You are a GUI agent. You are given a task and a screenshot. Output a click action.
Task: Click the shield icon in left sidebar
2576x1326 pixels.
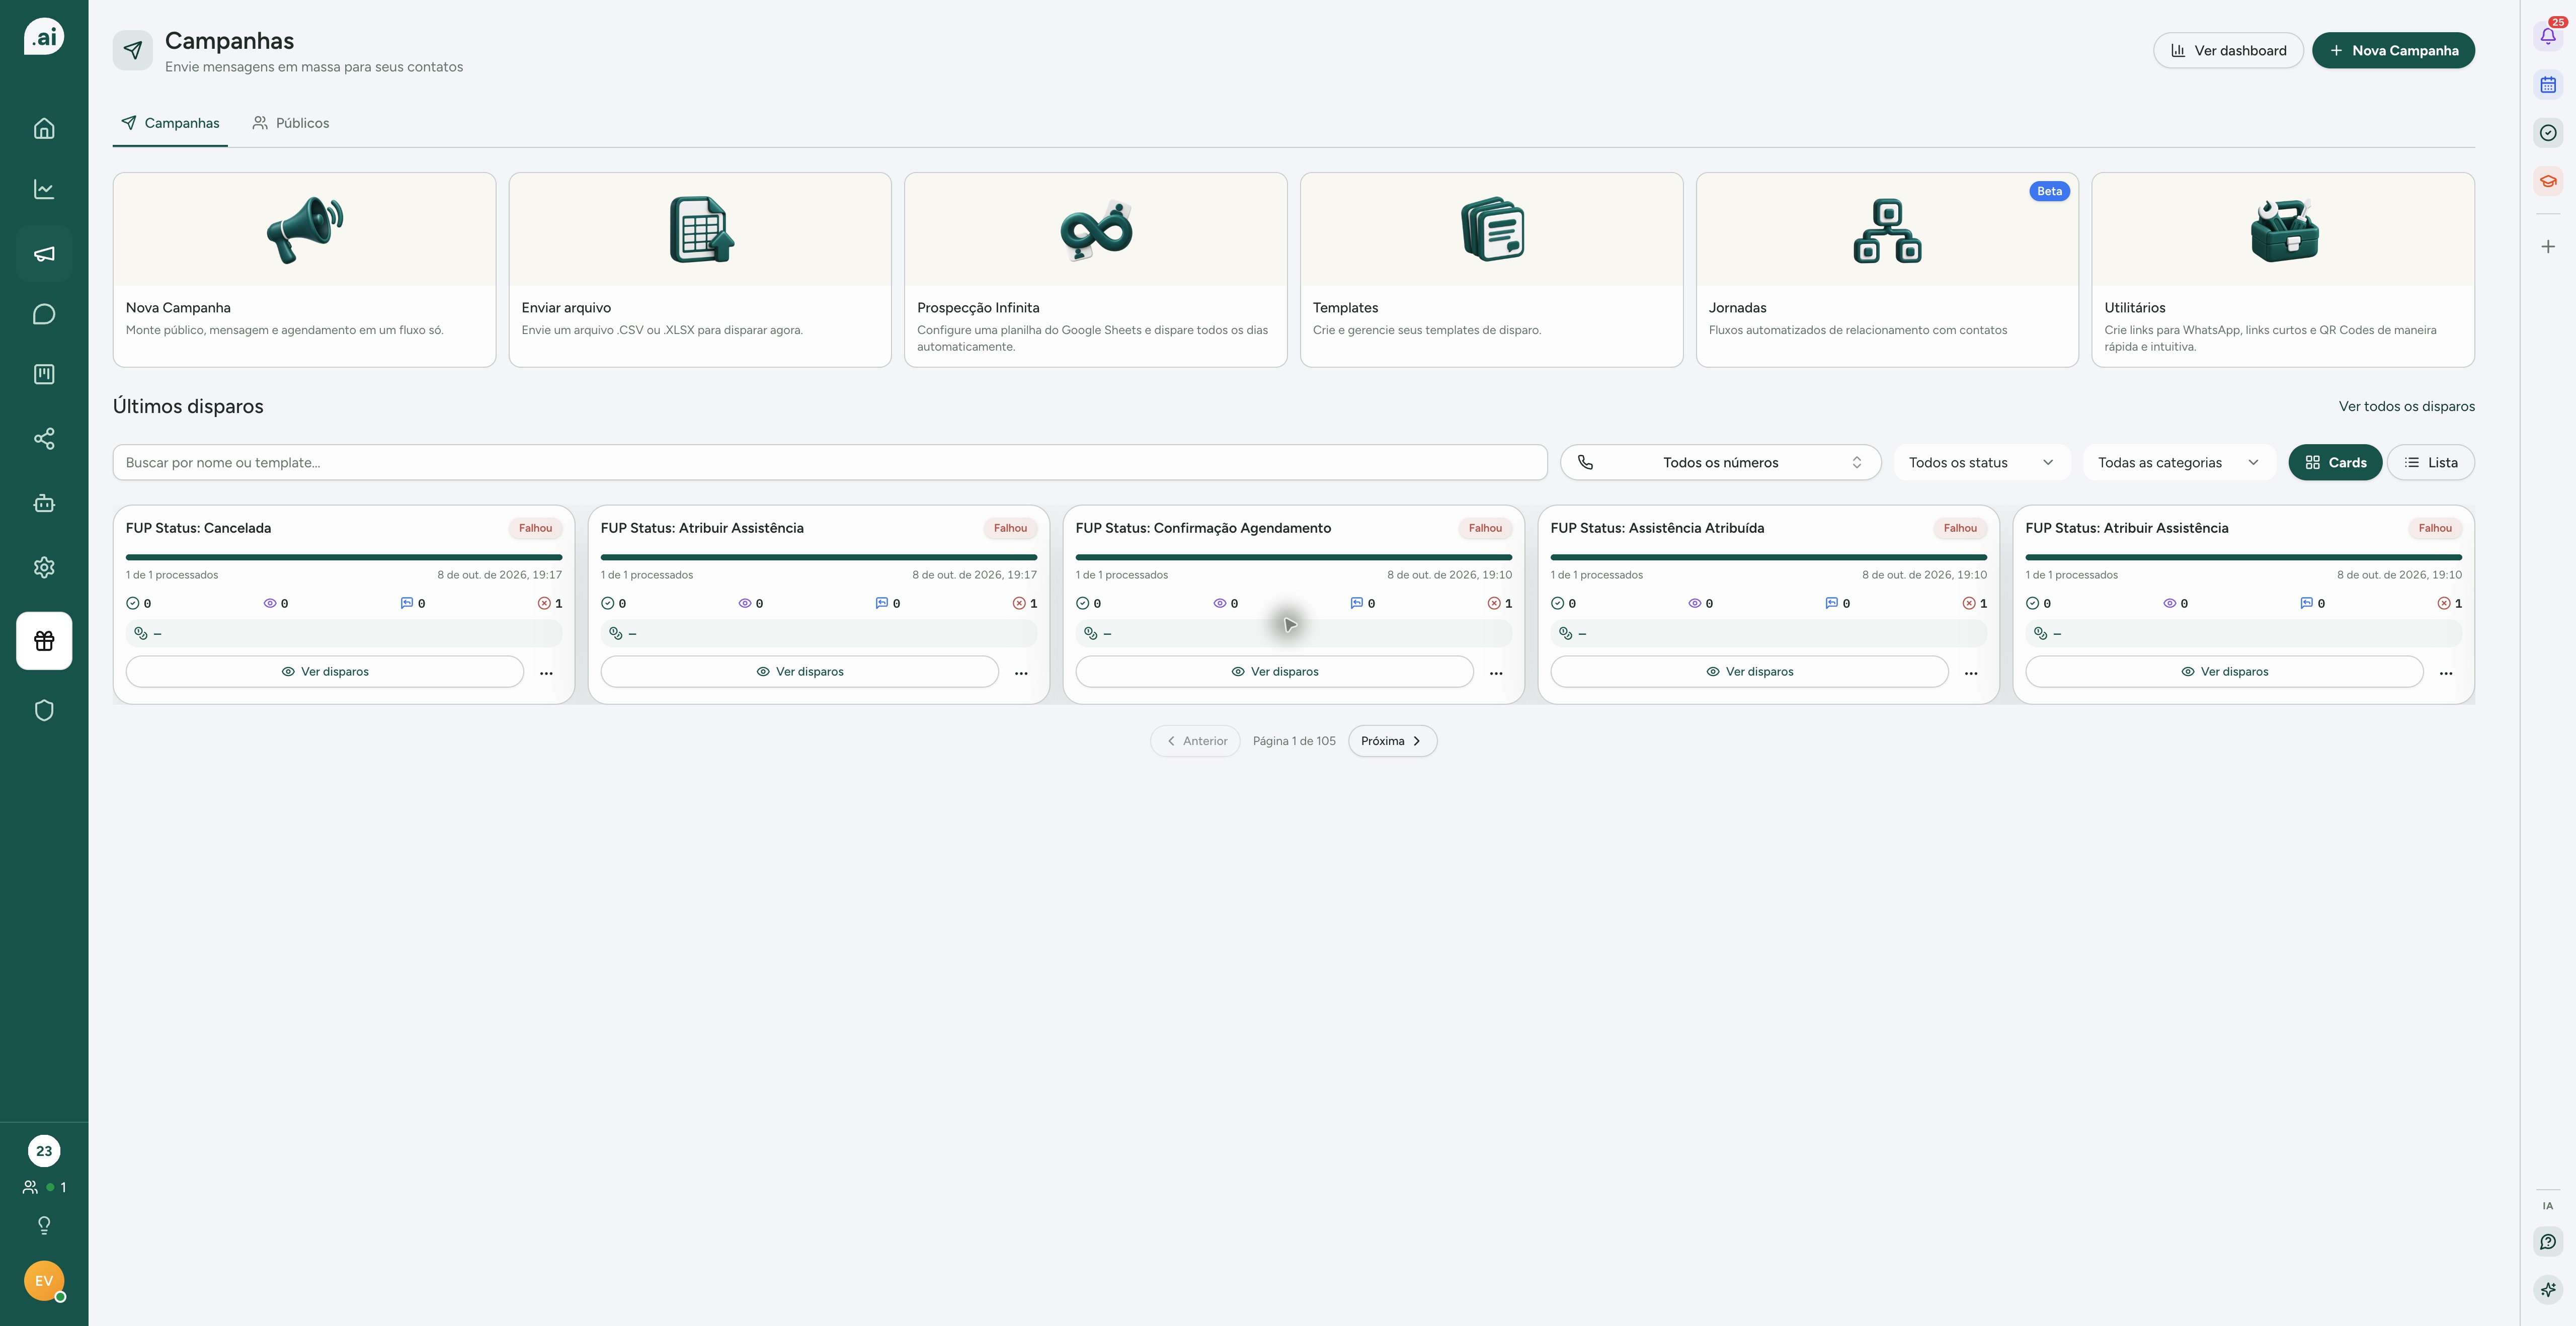(x=44, y=710)
